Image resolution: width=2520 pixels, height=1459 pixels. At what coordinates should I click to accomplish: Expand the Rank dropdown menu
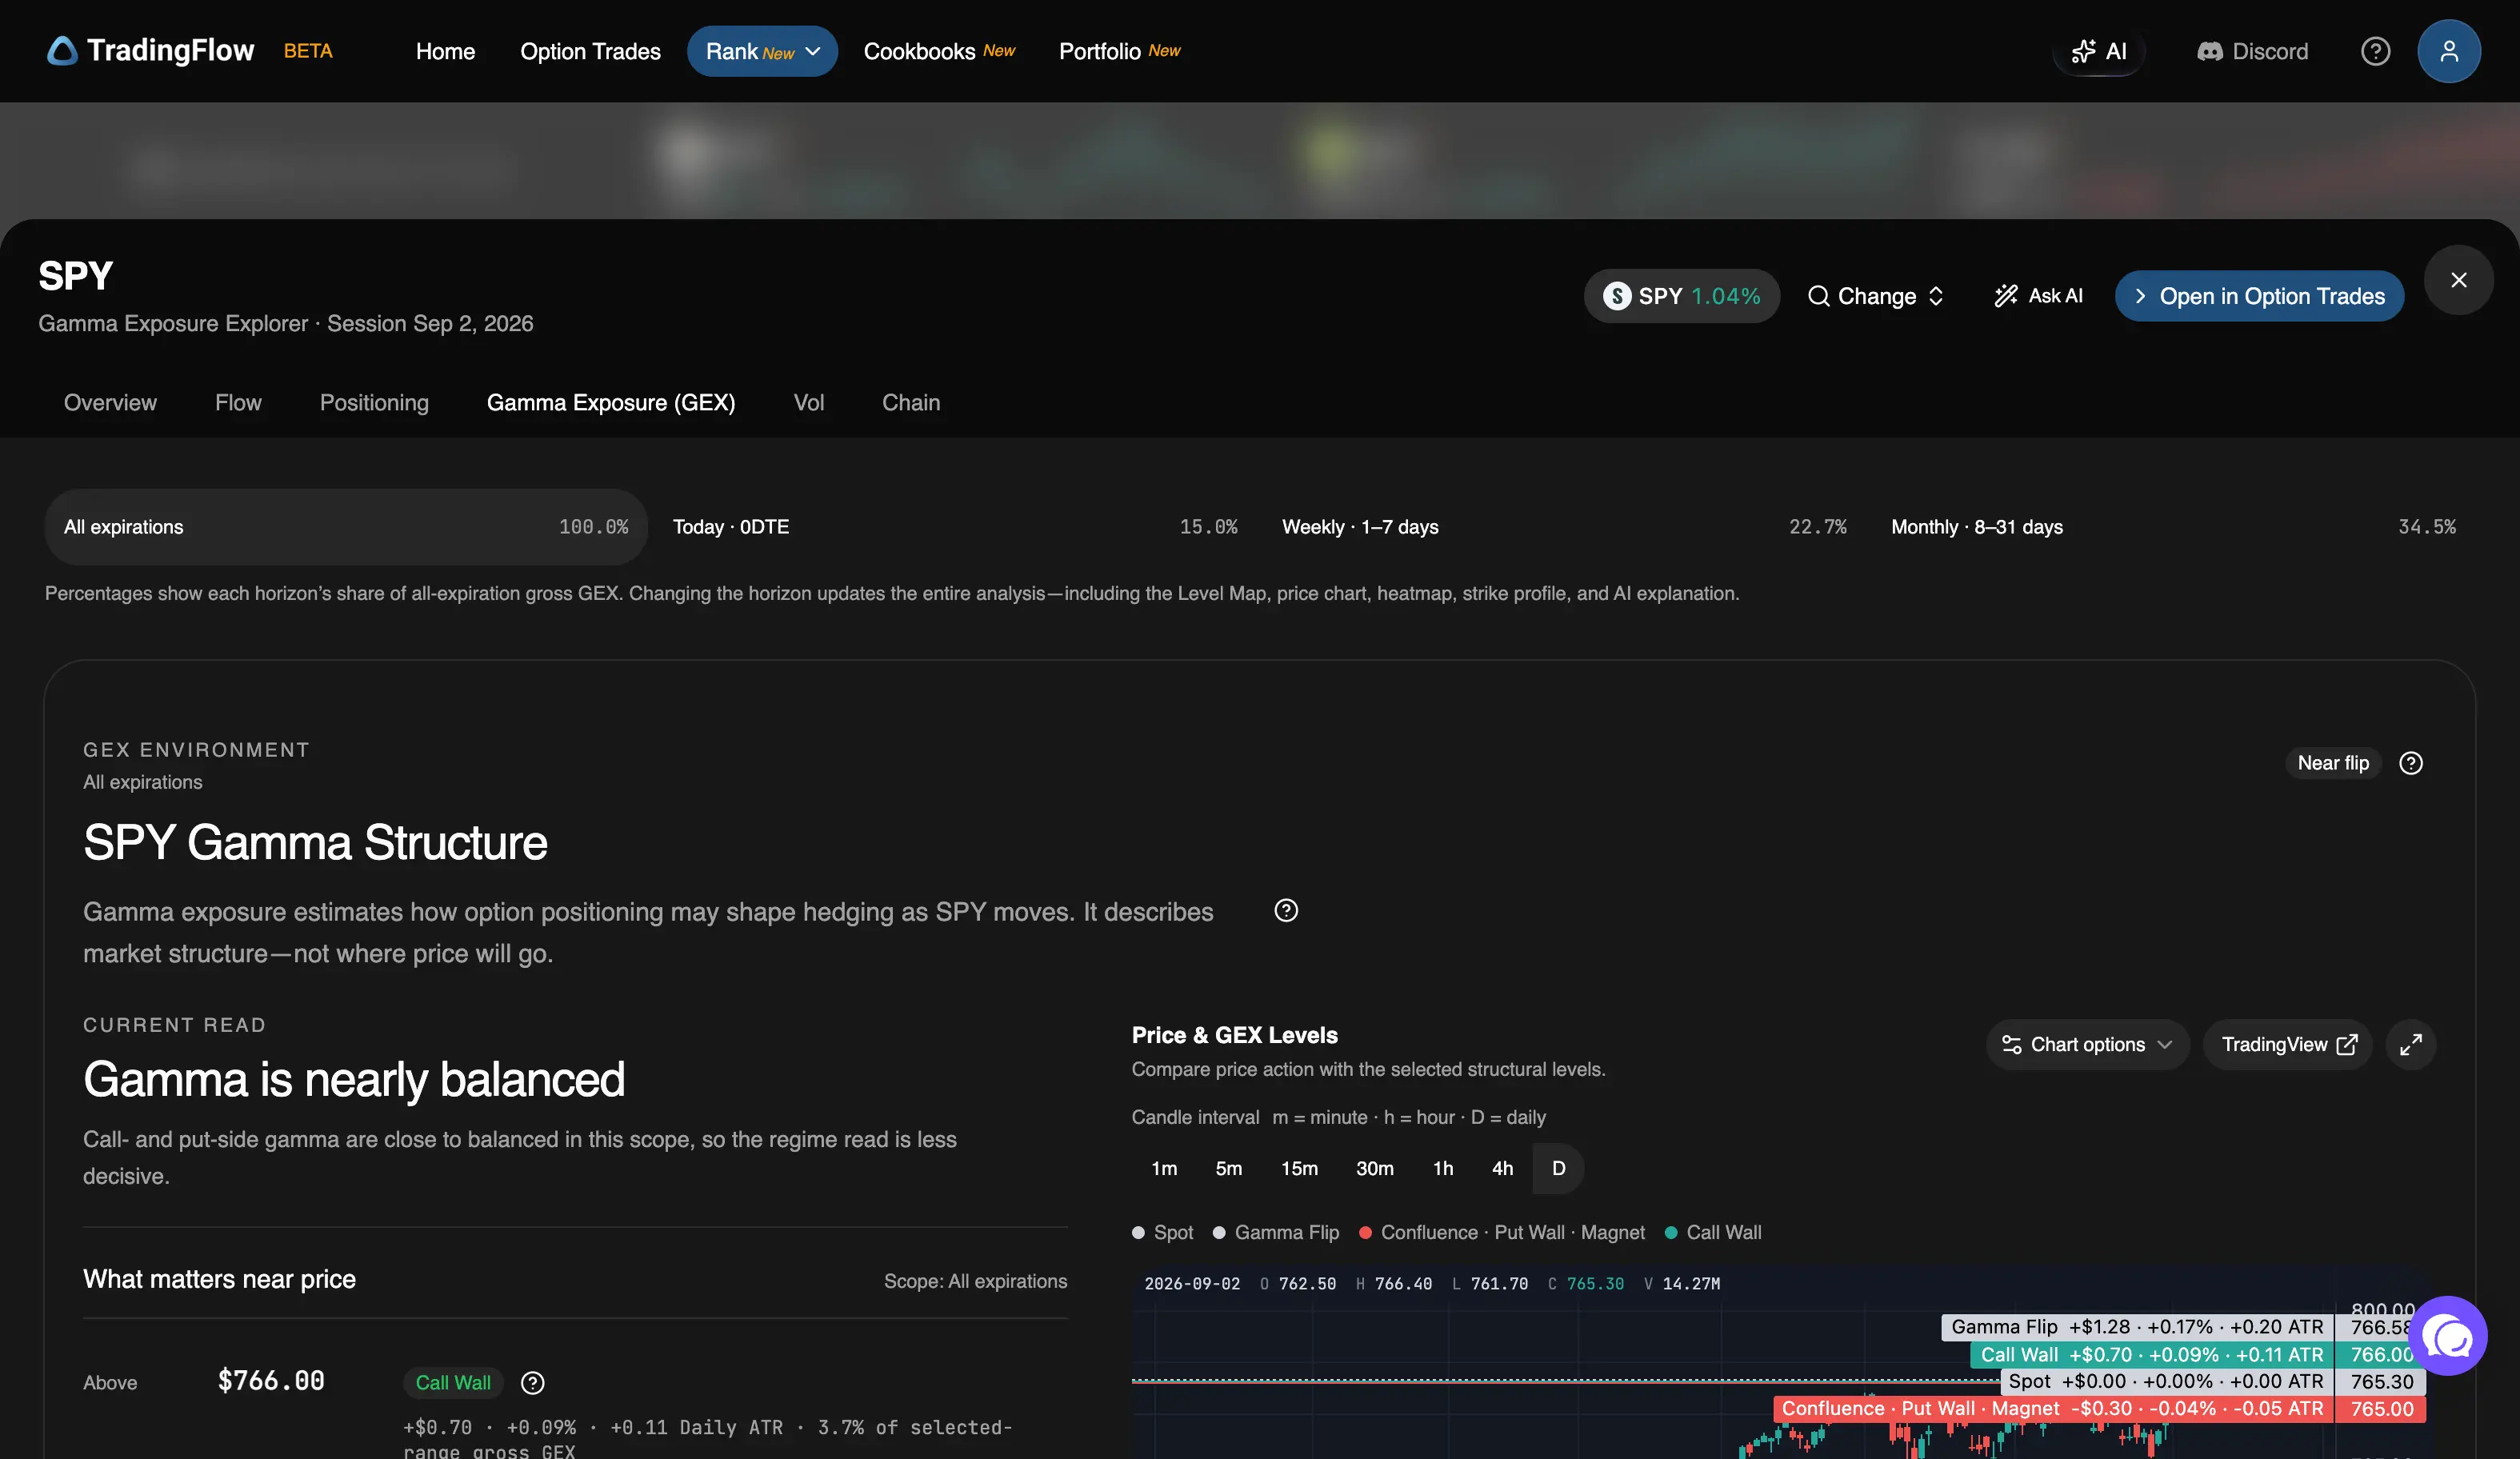tap(762, 51)
